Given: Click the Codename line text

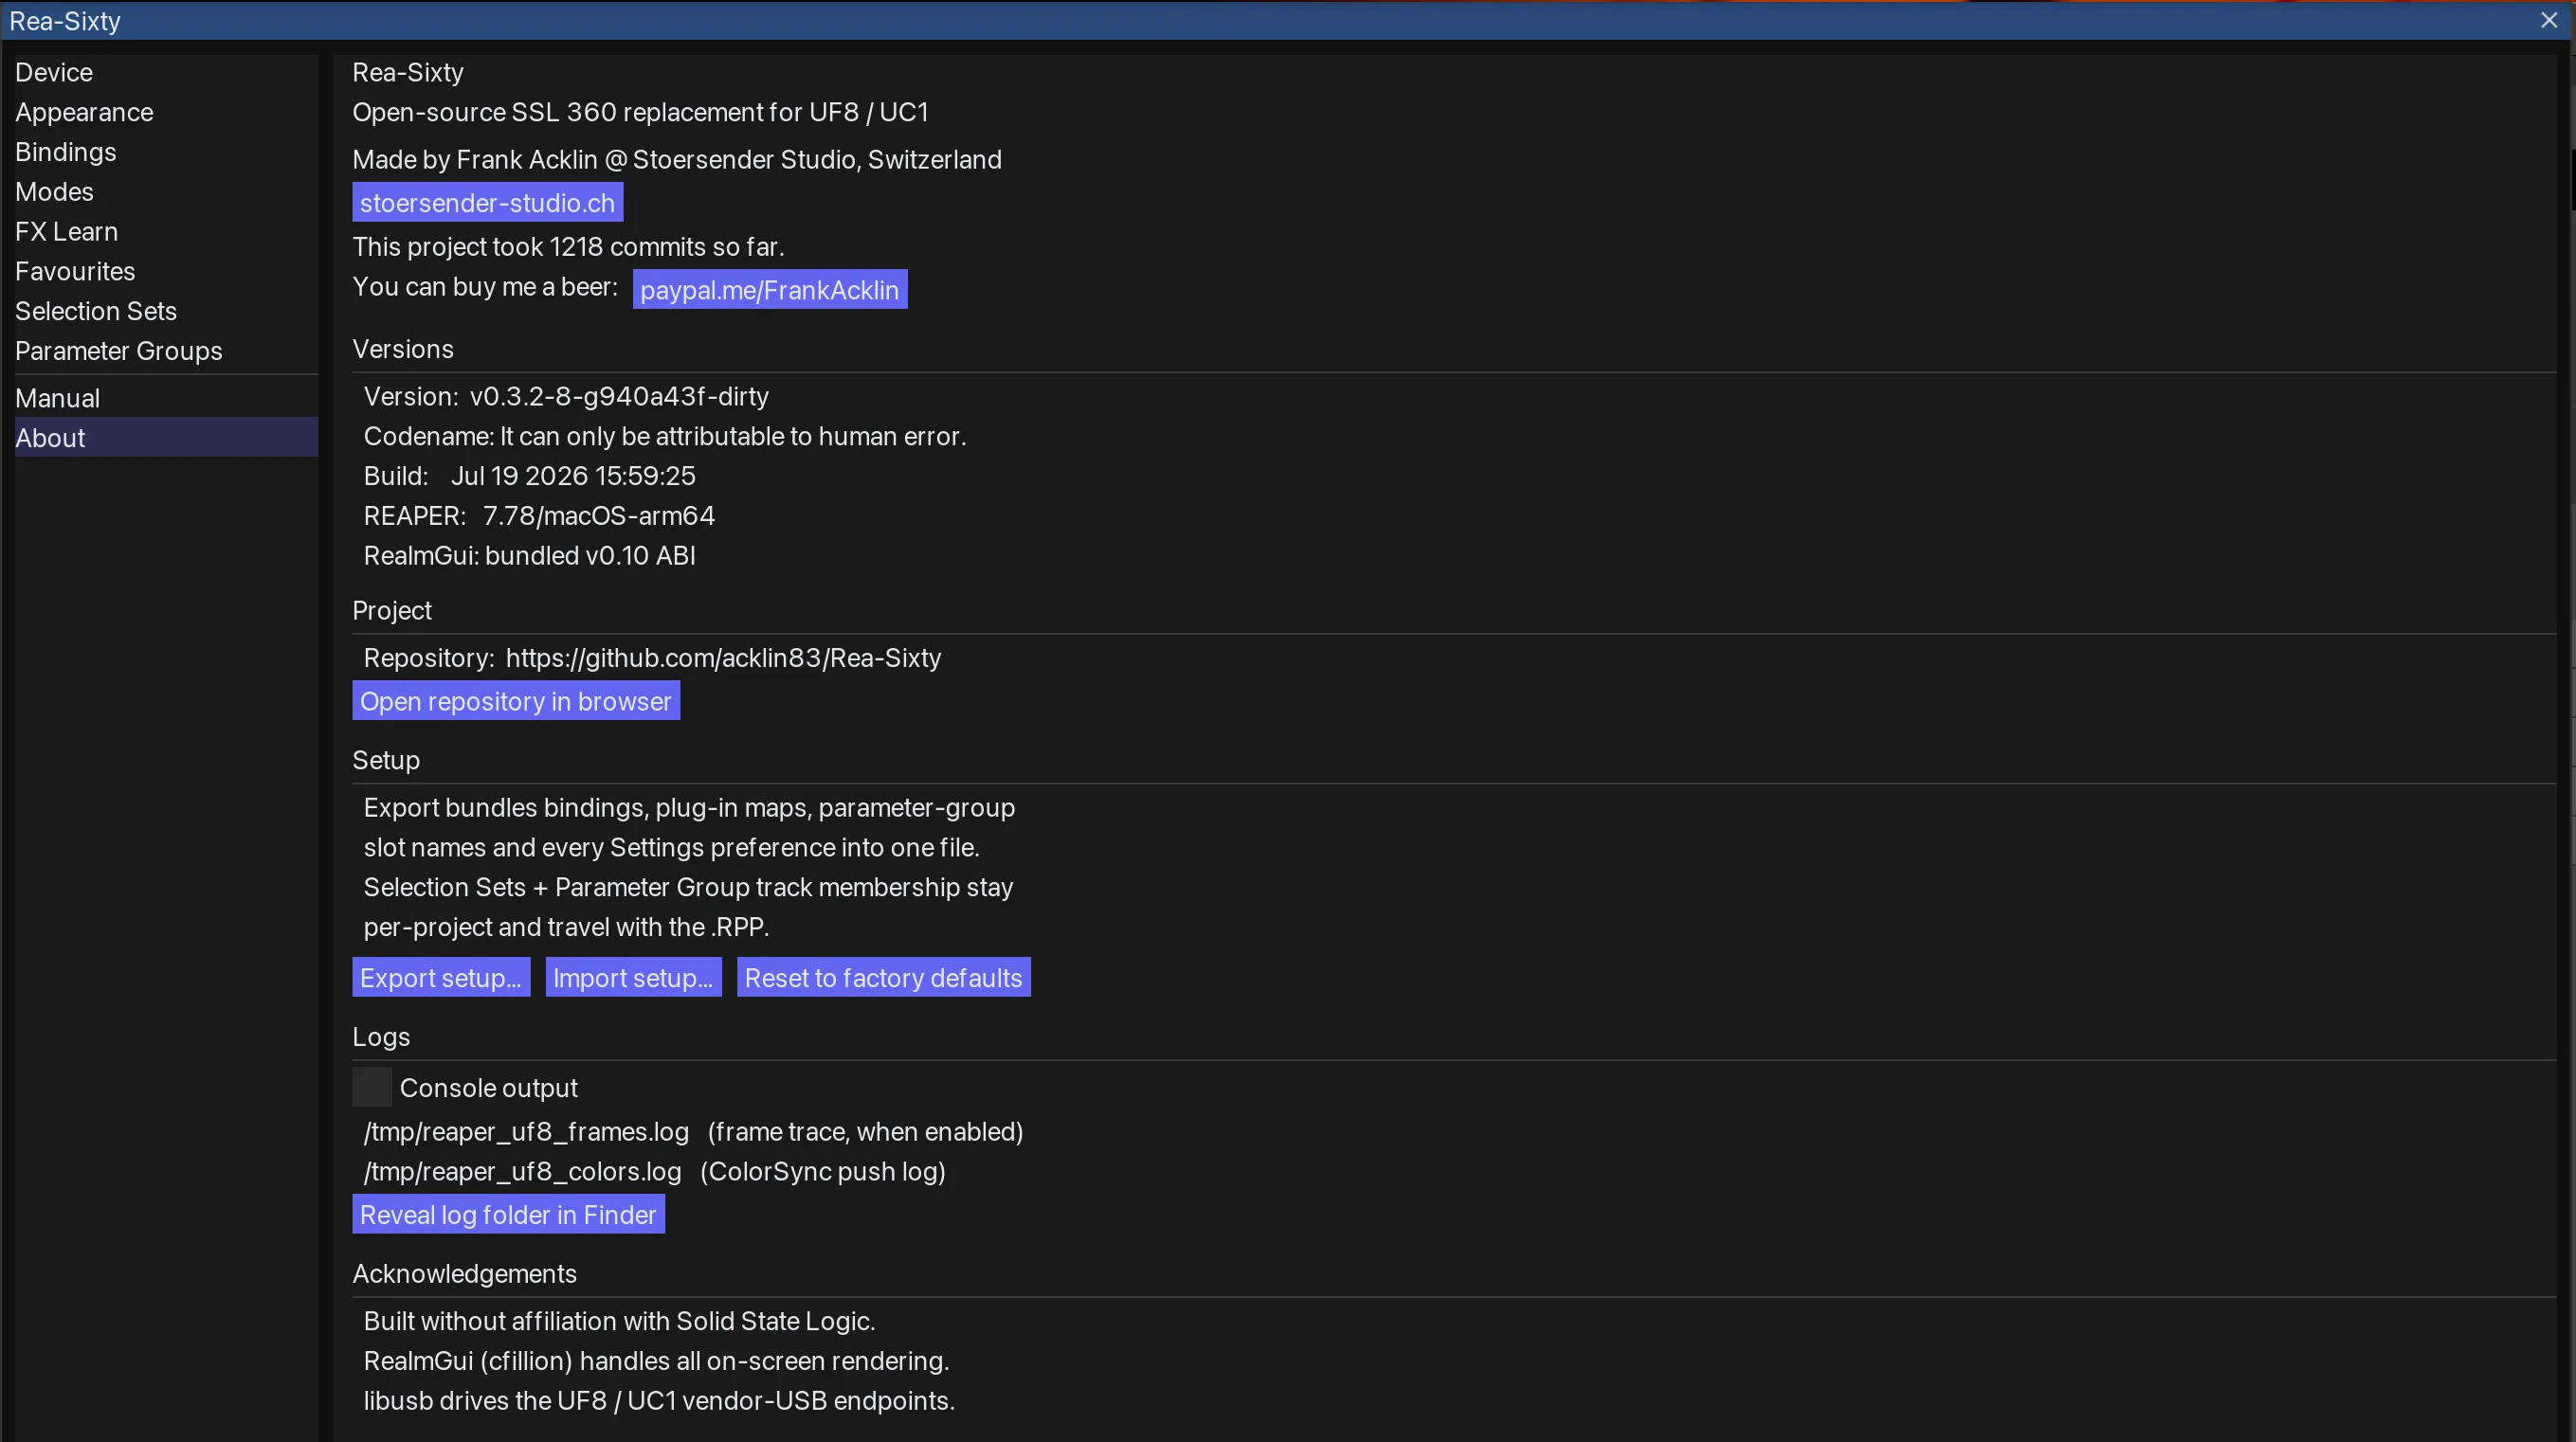Looking at the screenshot, I should pyautogui.click(x=665, y=437).
